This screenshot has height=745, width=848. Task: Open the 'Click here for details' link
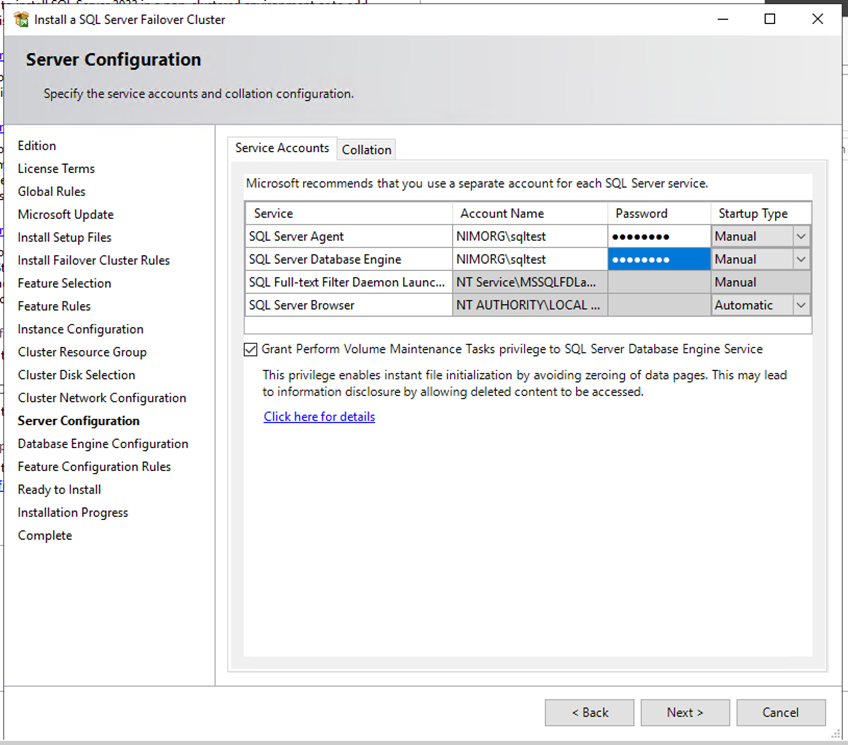click(319, 417)
